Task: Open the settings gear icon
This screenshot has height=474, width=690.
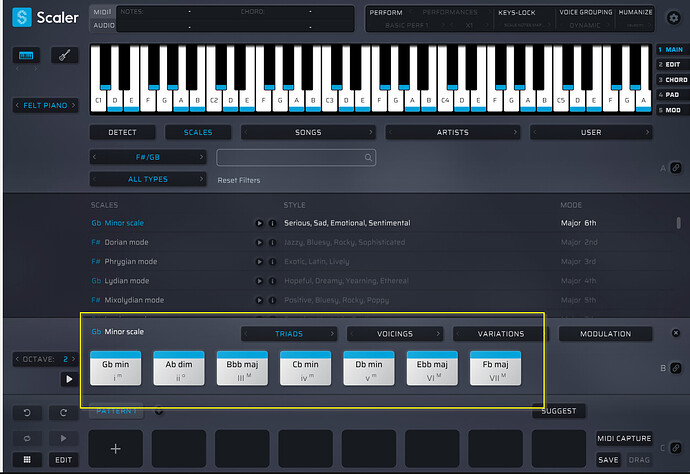Action: (x=673, y=18)
